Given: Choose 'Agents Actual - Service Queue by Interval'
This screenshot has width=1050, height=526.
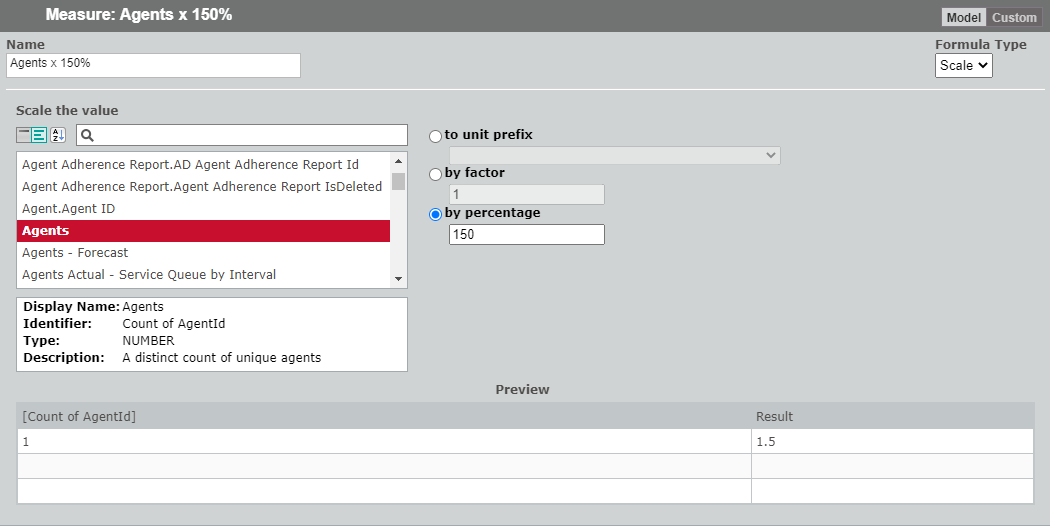Looking at the screenshot, I should (149, 275).
